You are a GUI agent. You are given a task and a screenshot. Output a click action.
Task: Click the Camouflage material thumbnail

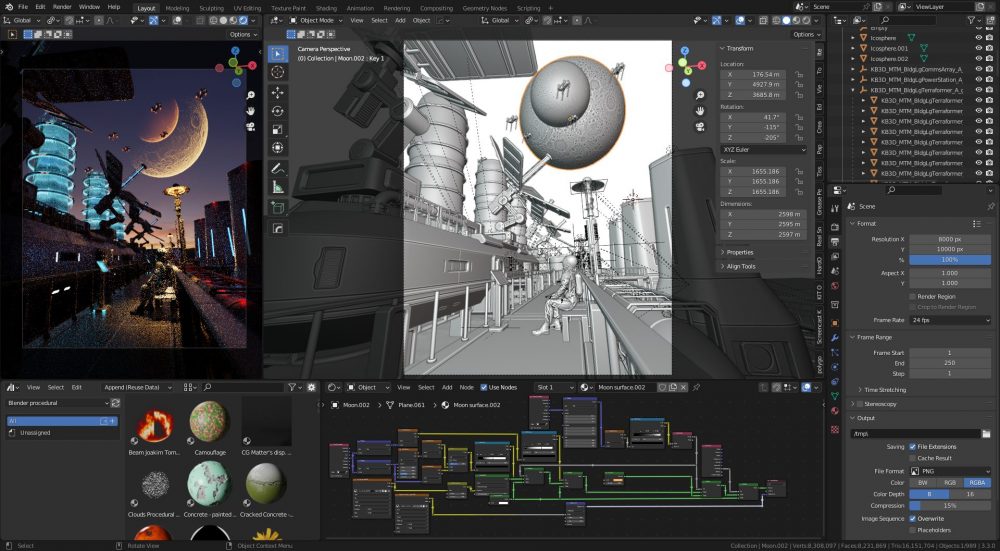pos(209,422)
